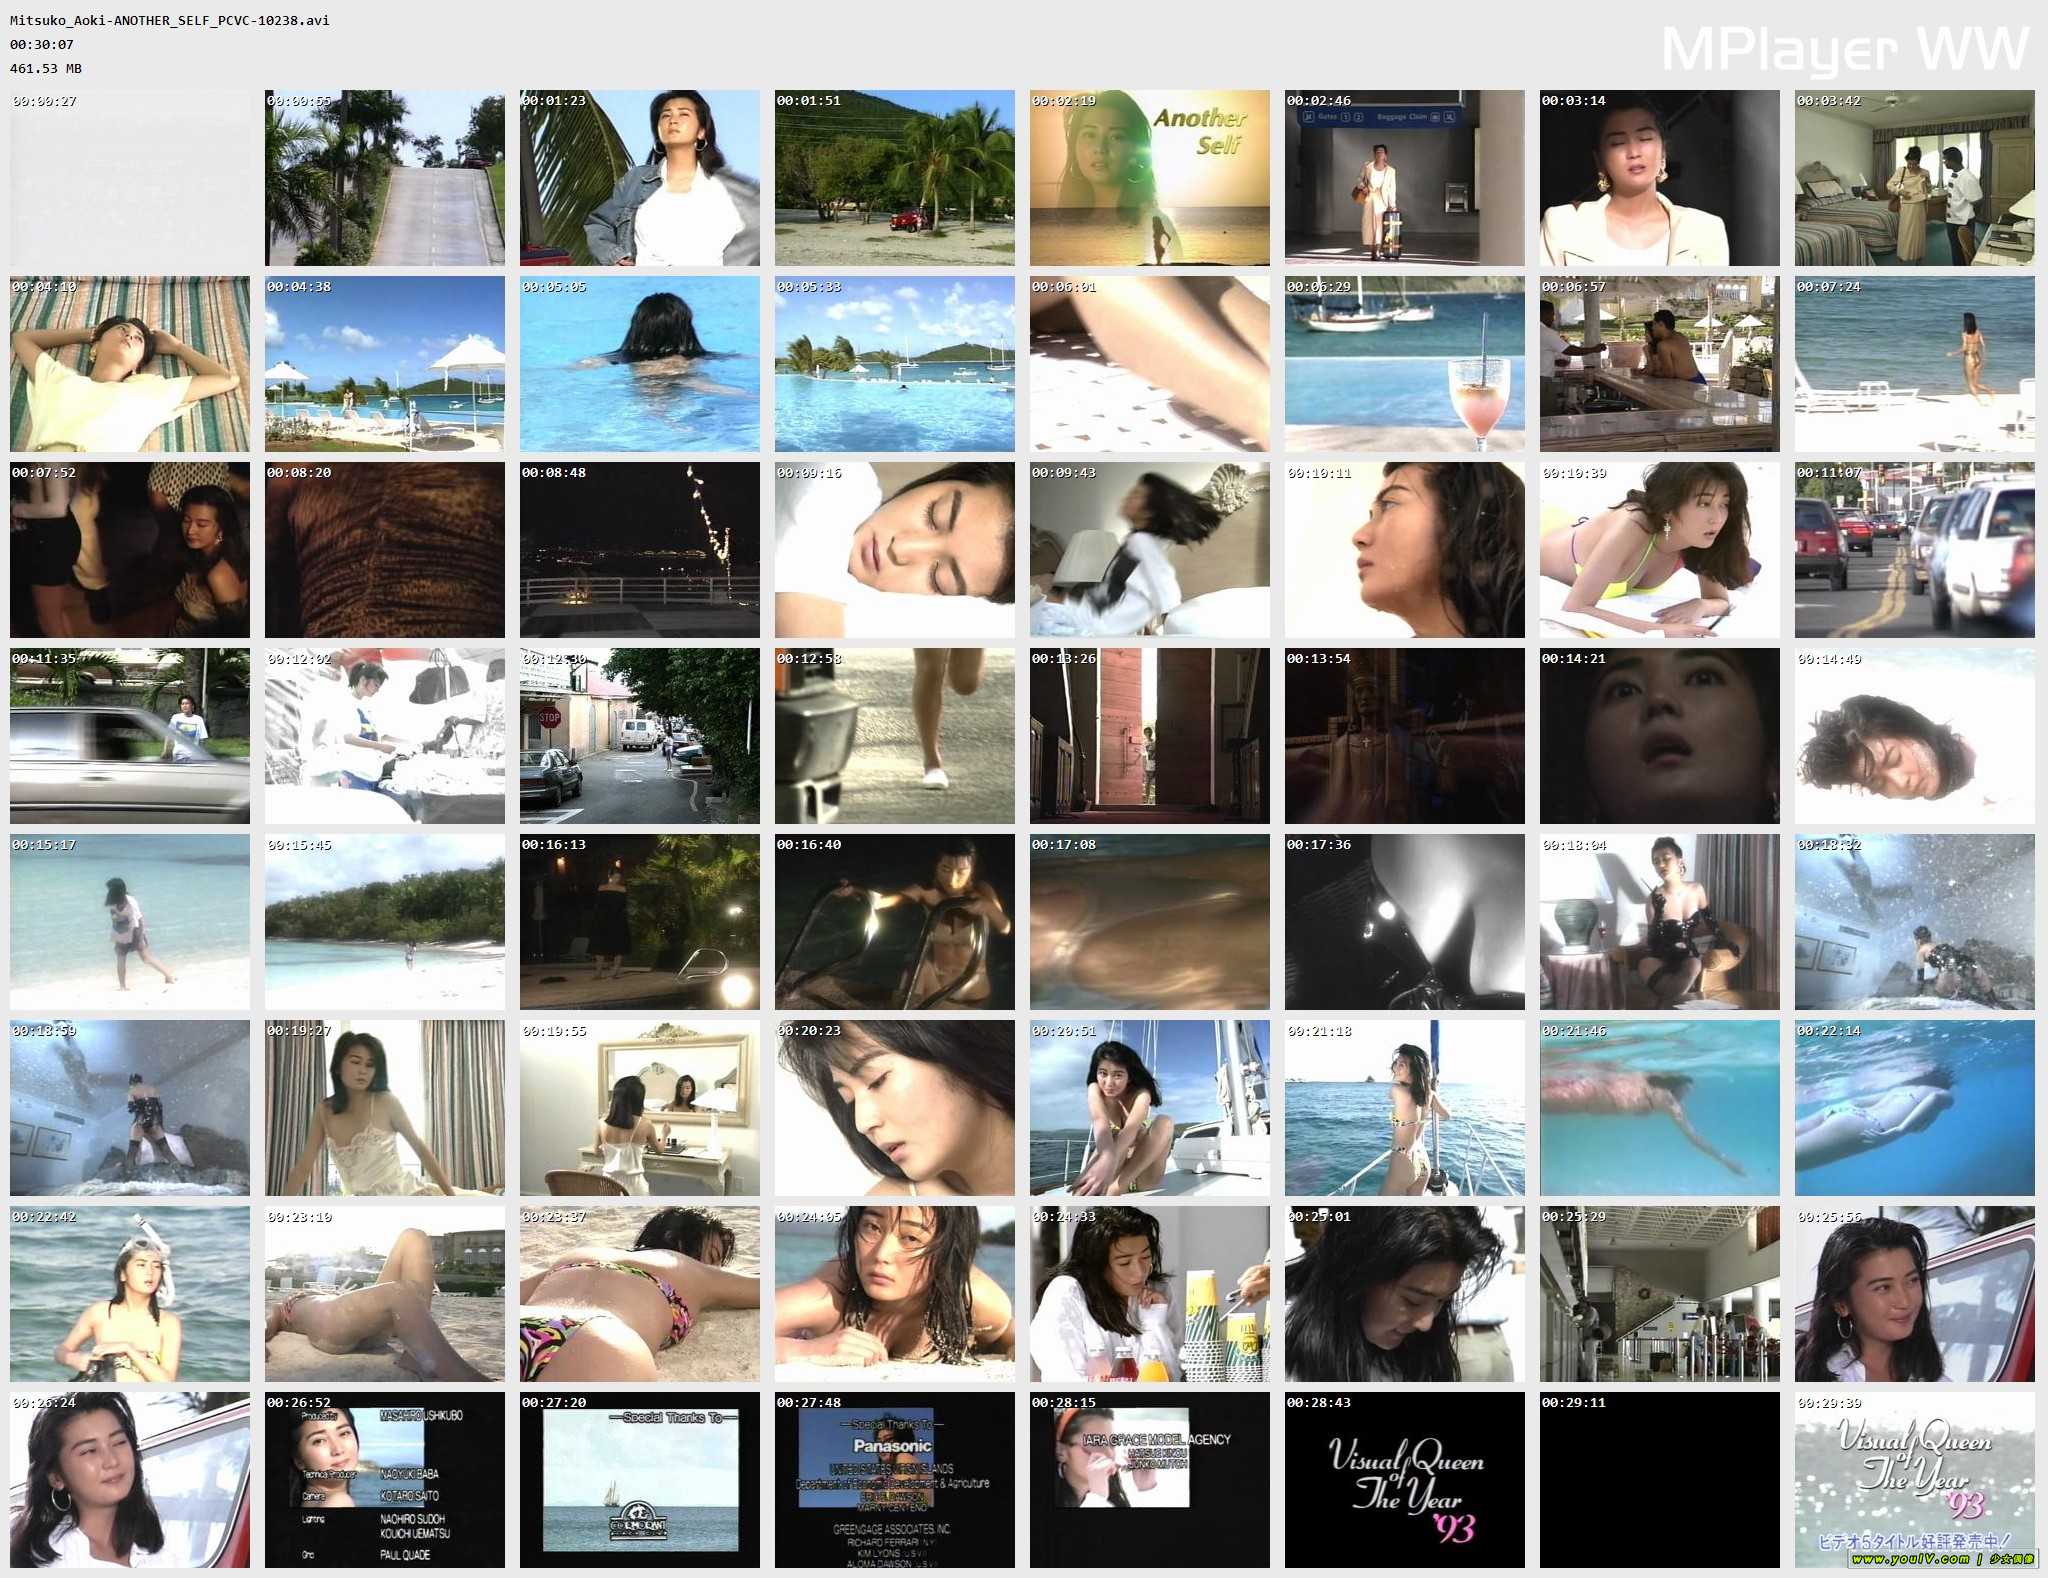Open the beach cove frame at 00:15:45

[385, 922]
